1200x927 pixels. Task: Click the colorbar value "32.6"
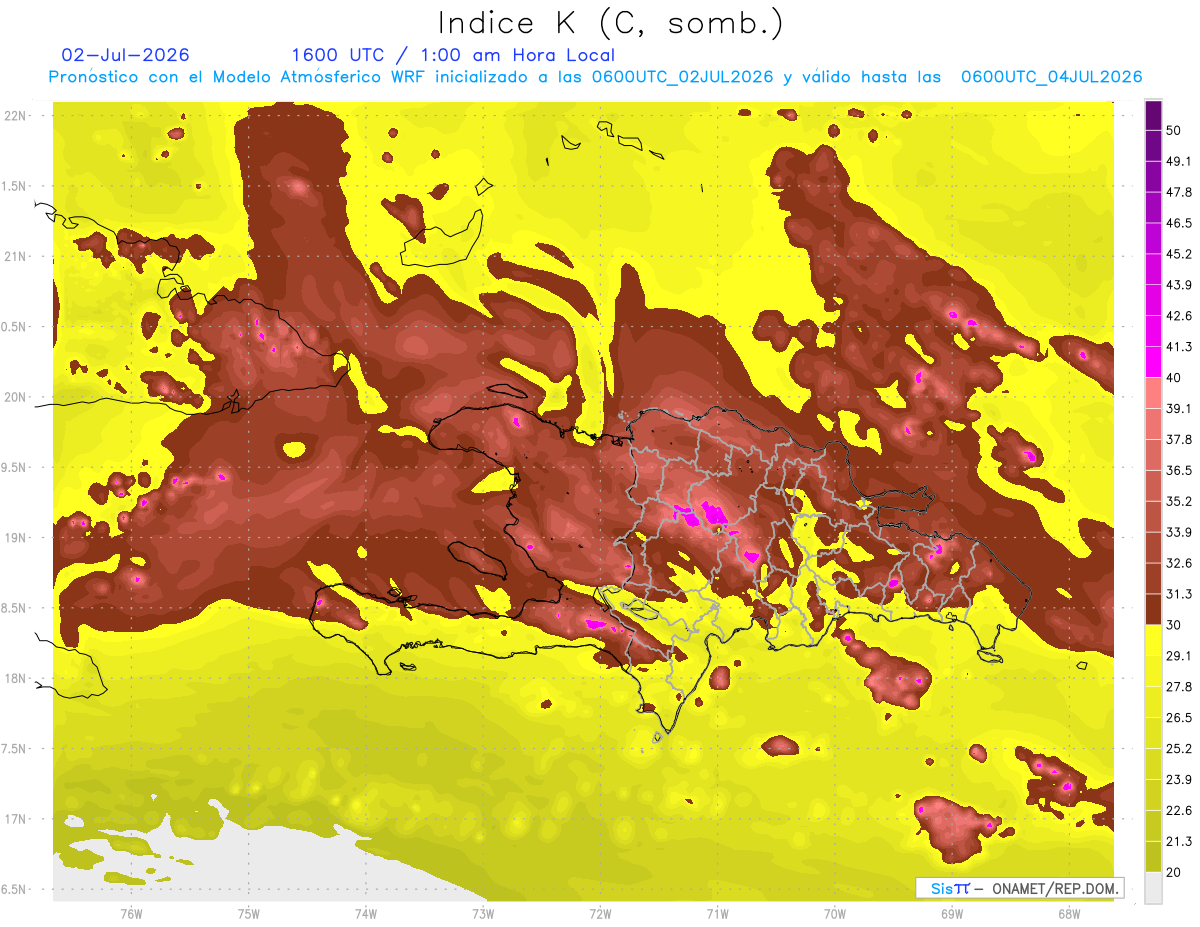pos(1178,563)
